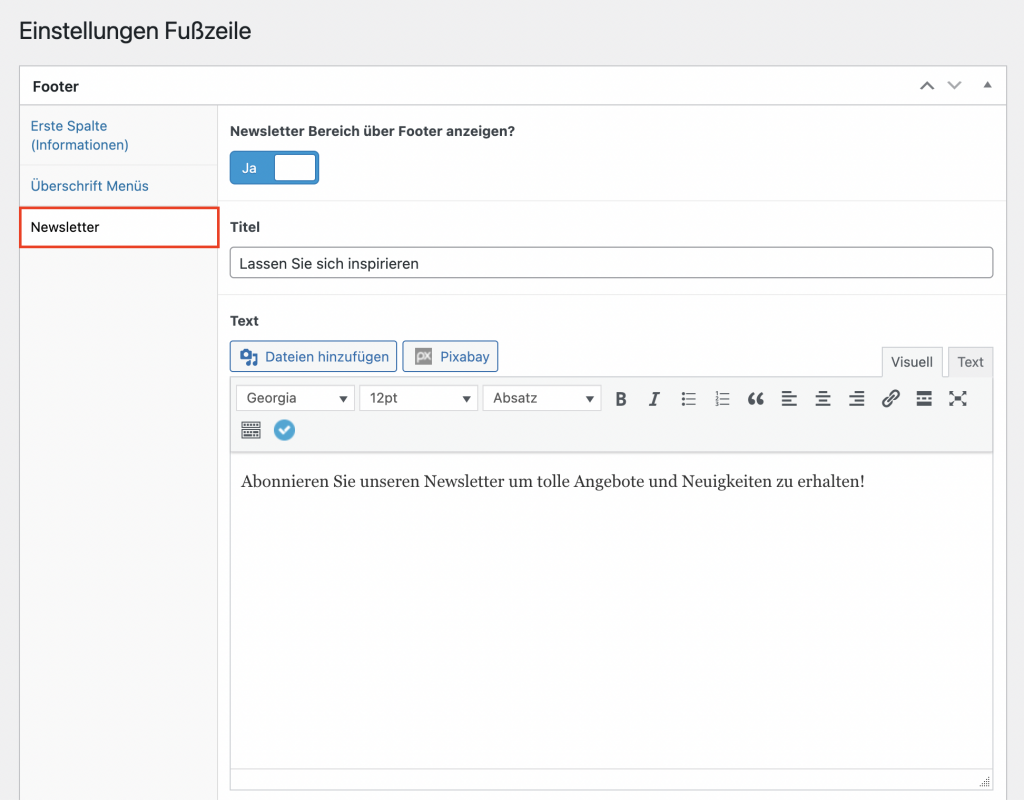This screenshot has width=1024, height=800.
Task: Insert a bulleted list
Action: point(688,399)
